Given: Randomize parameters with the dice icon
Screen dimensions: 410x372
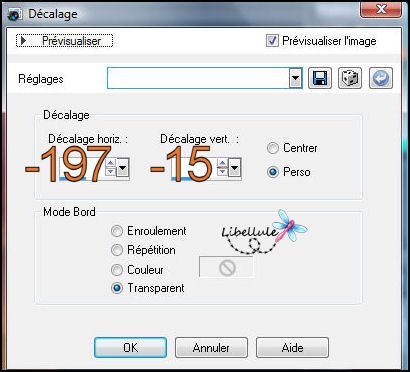Looking at the screenshot, I should [350, 78].
